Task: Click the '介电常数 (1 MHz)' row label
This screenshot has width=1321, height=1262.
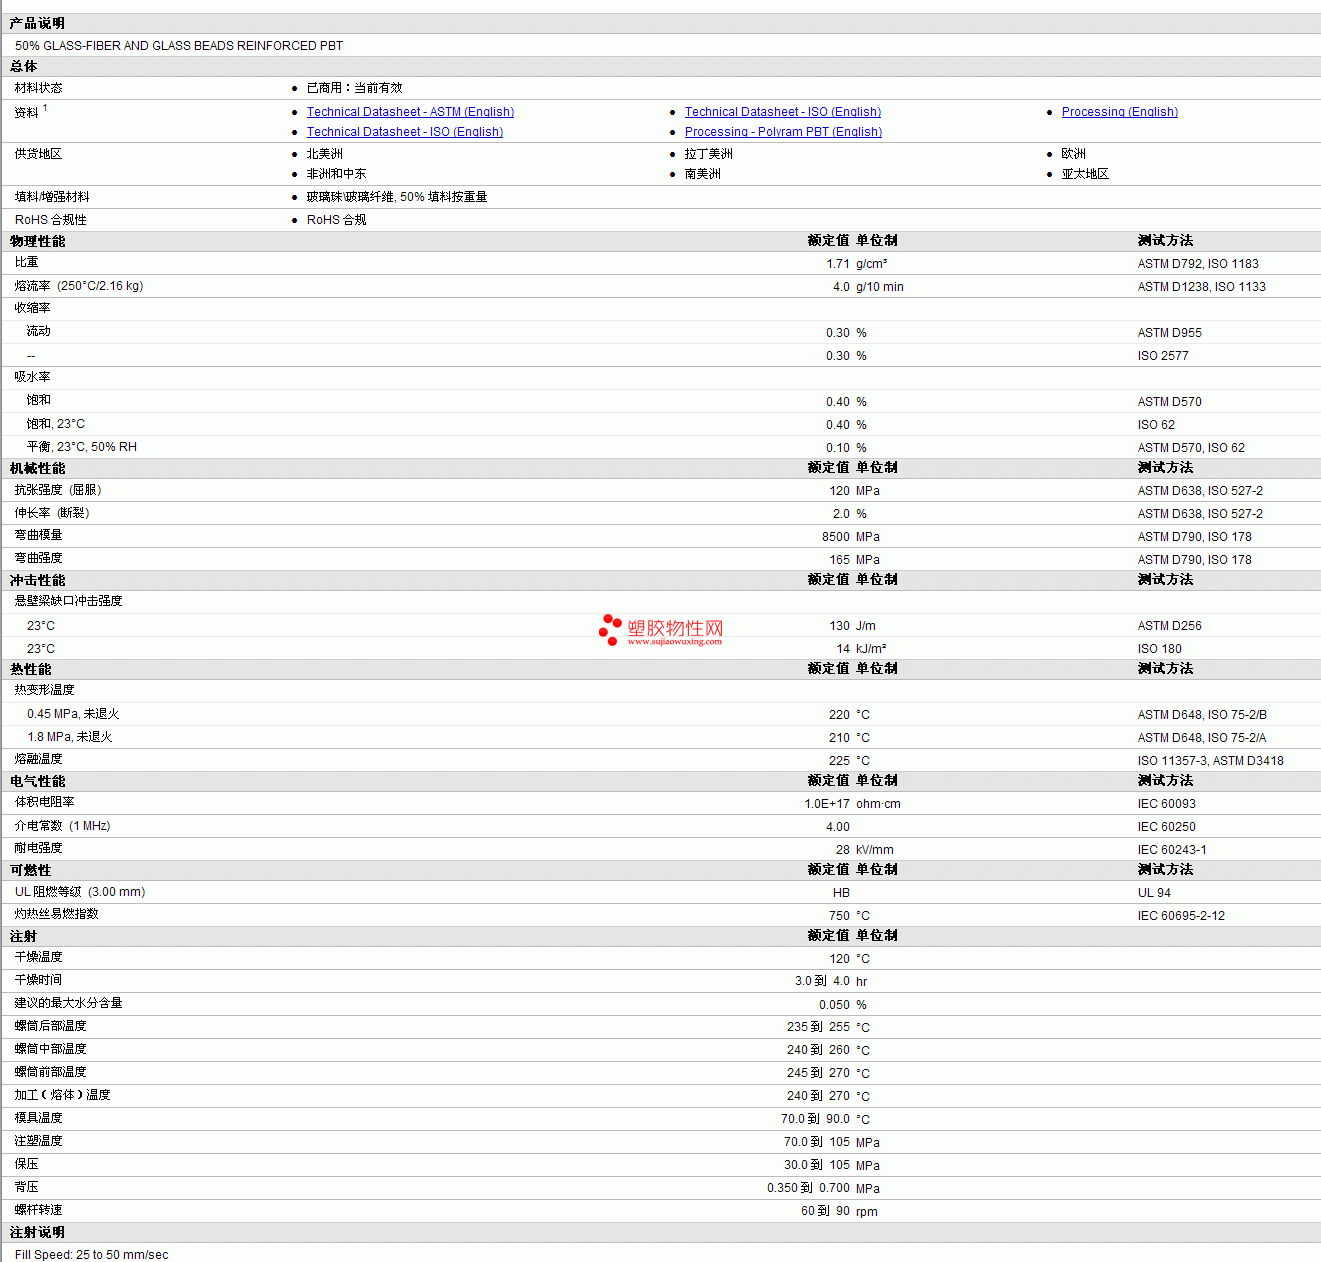Action: 63,826
